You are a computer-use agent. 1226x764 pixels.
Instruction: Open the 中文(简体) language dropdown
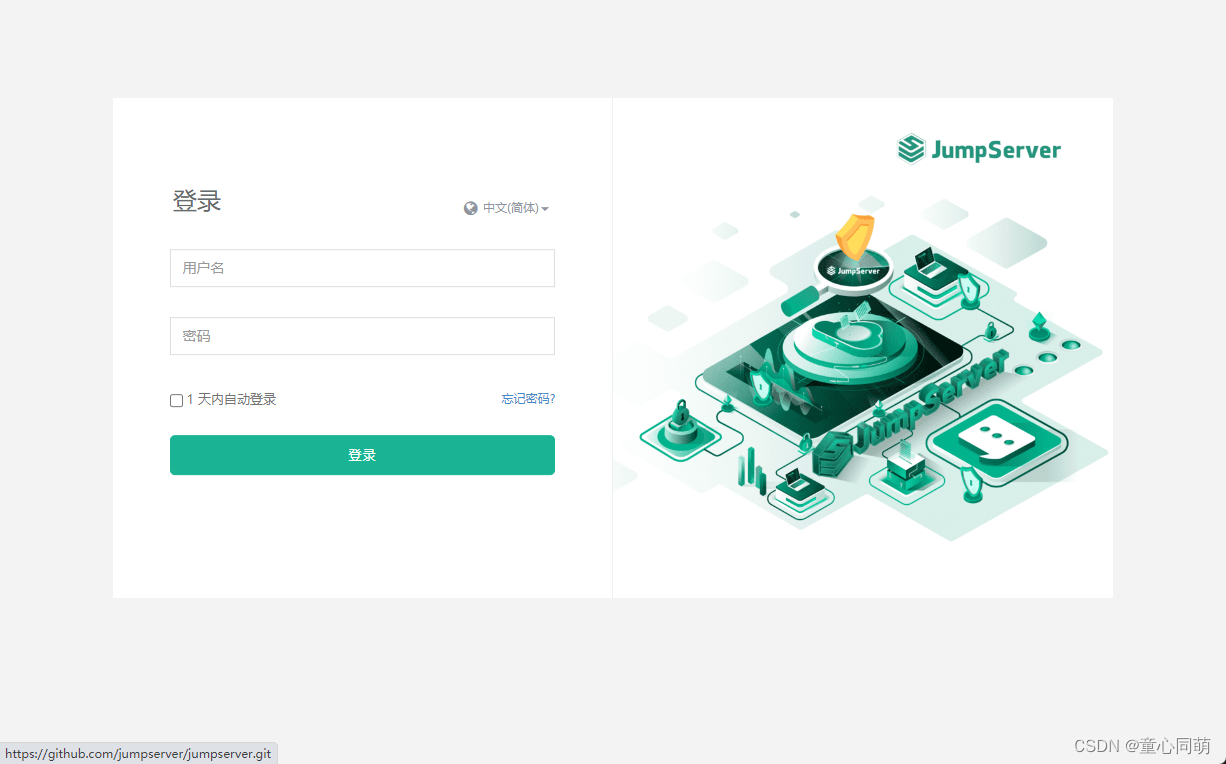507,208
